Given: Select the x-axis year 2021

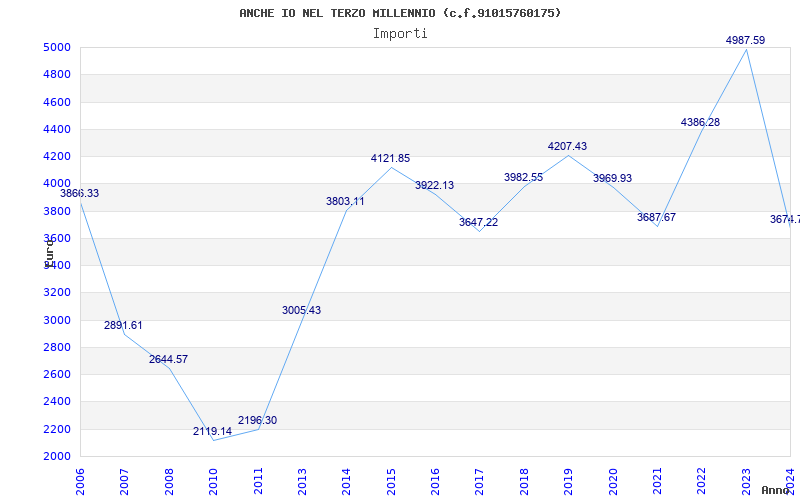Looking at the screenshot, I should pos(657,482).
